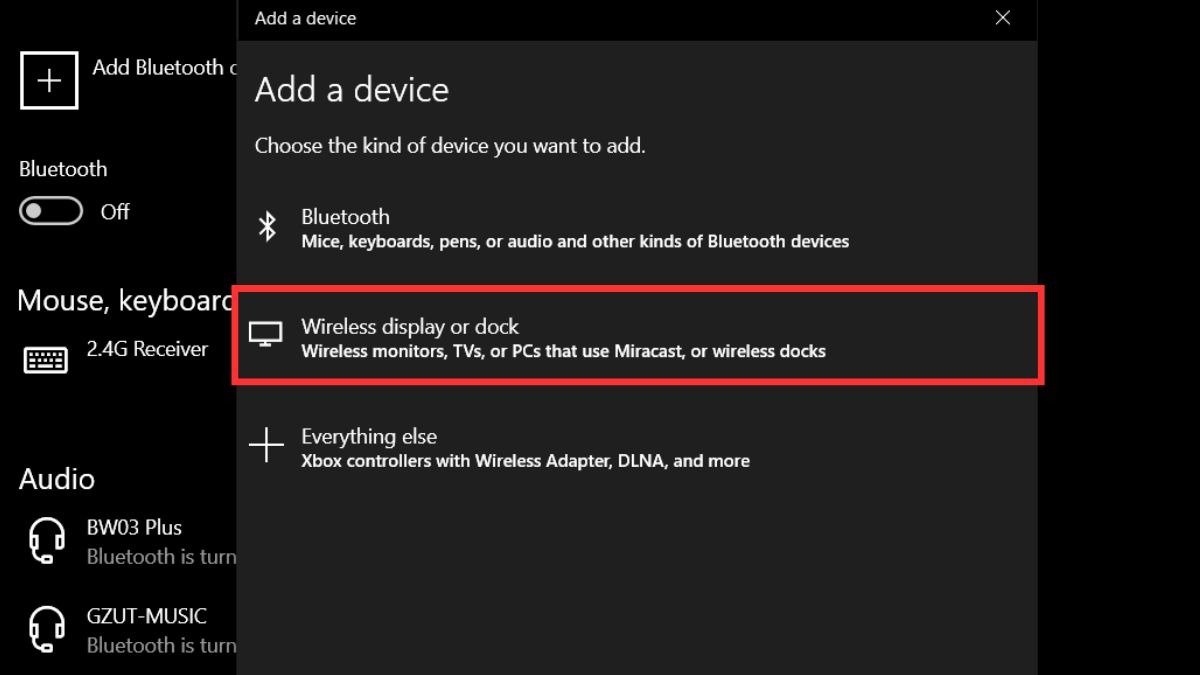This screenshot has height=675, width=1200.
Task: Click the headset icon next to BW03 Plus
Action: [x=46, y=541]
